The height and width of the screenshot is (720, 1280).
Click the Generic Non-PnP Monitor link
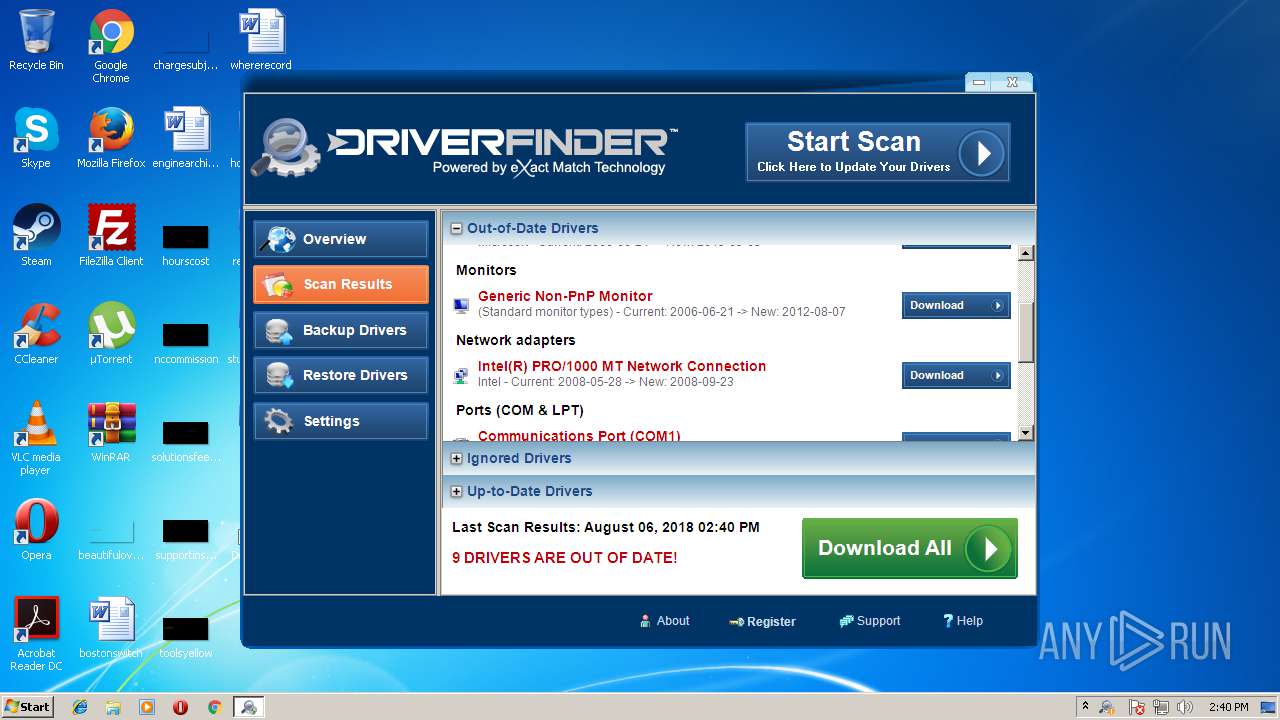point(565,296)
